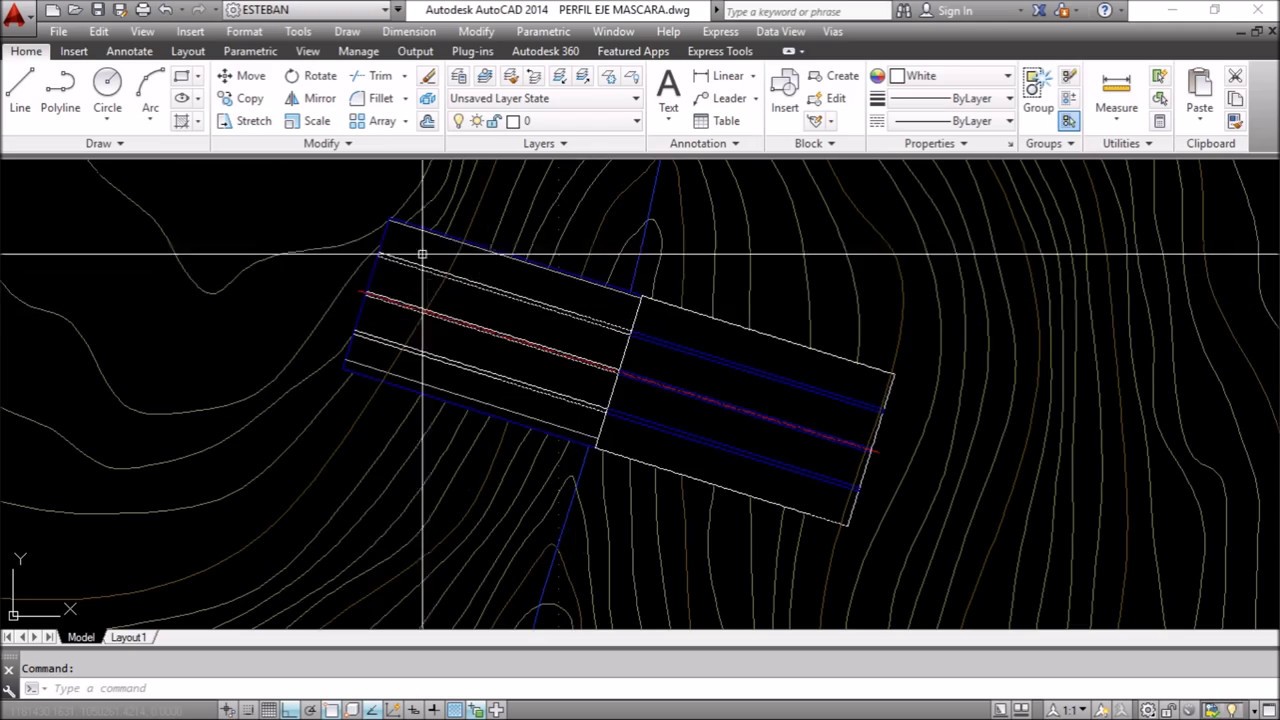Click the Create block tool
This screenshot has height=720, width=1280.
(x=833, y=76)
